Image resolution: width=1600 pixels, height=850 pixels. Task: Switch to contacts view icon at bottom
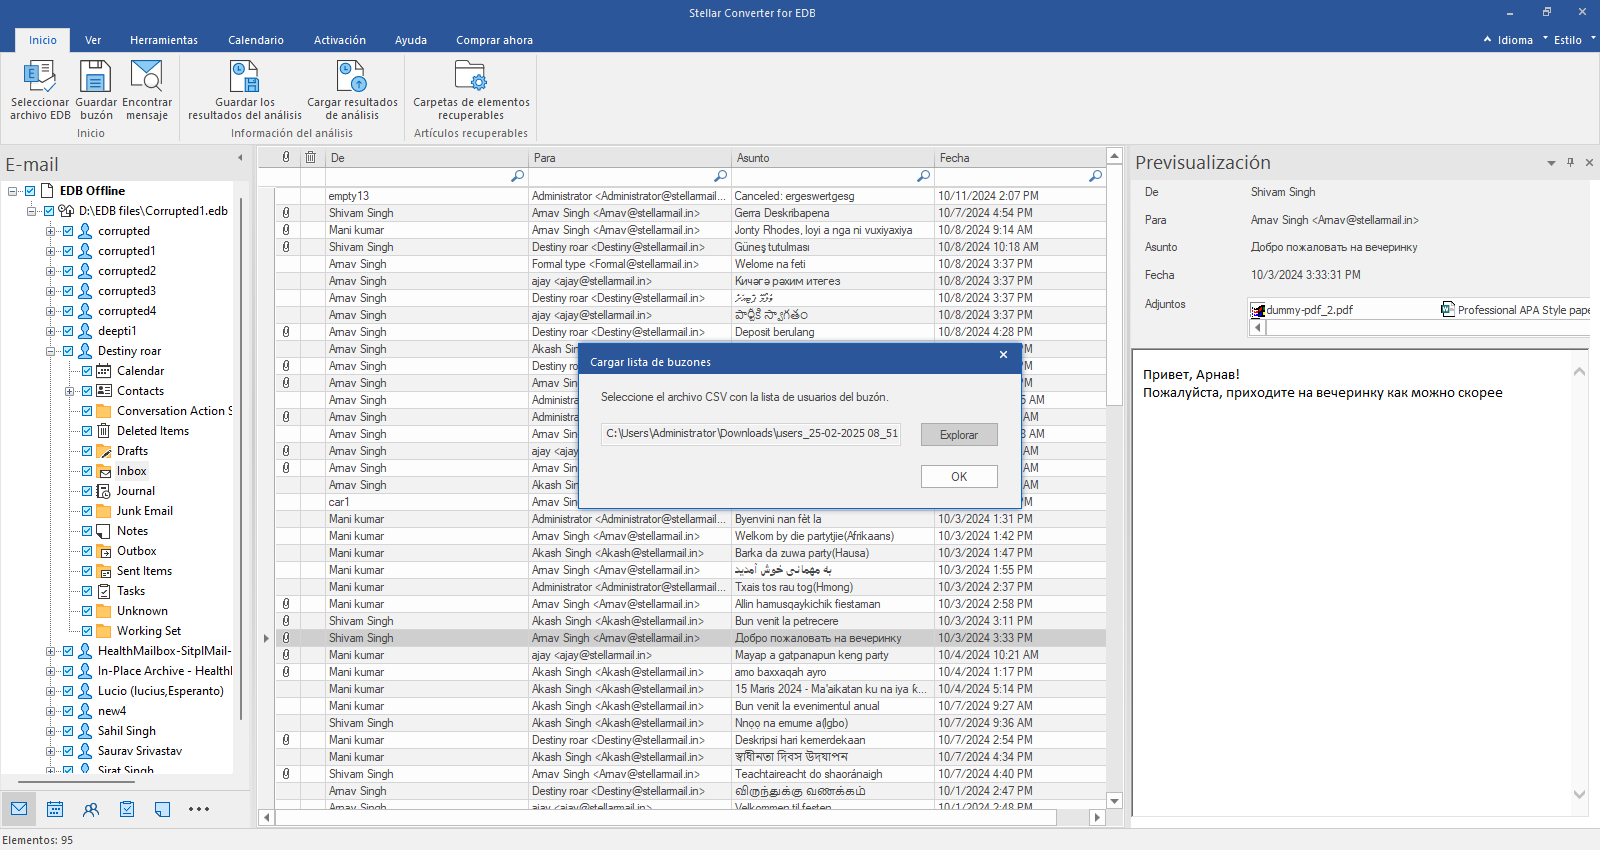pyautogui.click(x=91, y=809)
